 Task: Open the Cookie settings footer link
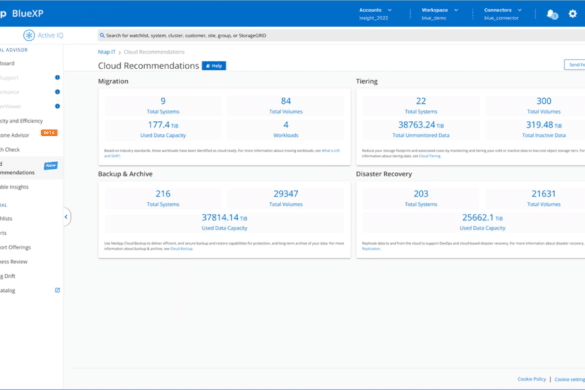570,379
